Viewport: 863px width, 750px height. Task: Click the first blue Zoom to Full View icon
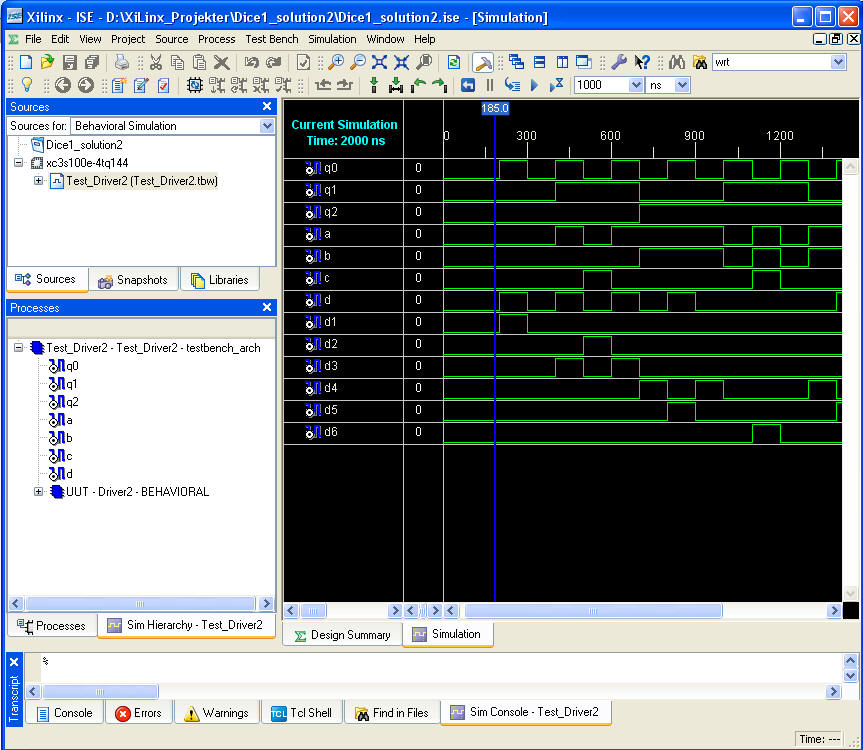coord(379,62)
